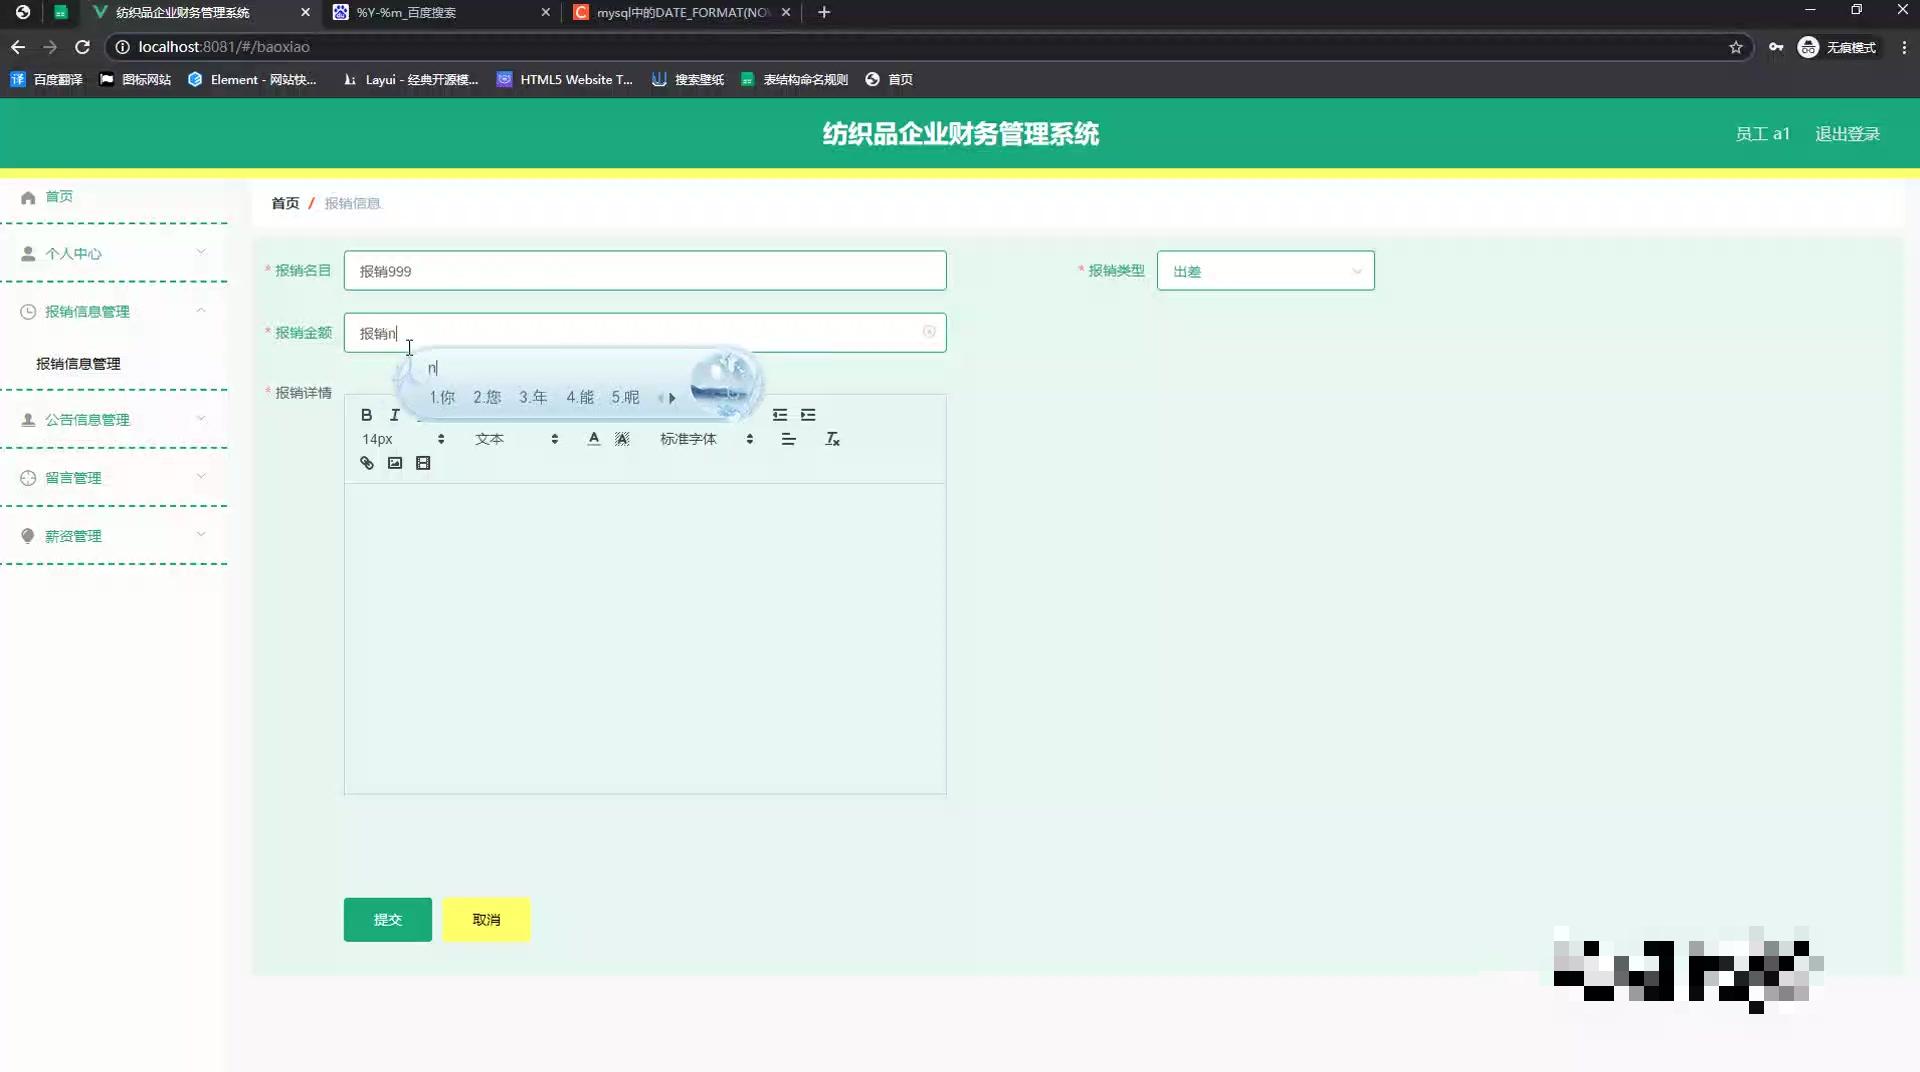Click the 员工 a1 user label
1920x1072 pixels.
[x=1762, y=134]
